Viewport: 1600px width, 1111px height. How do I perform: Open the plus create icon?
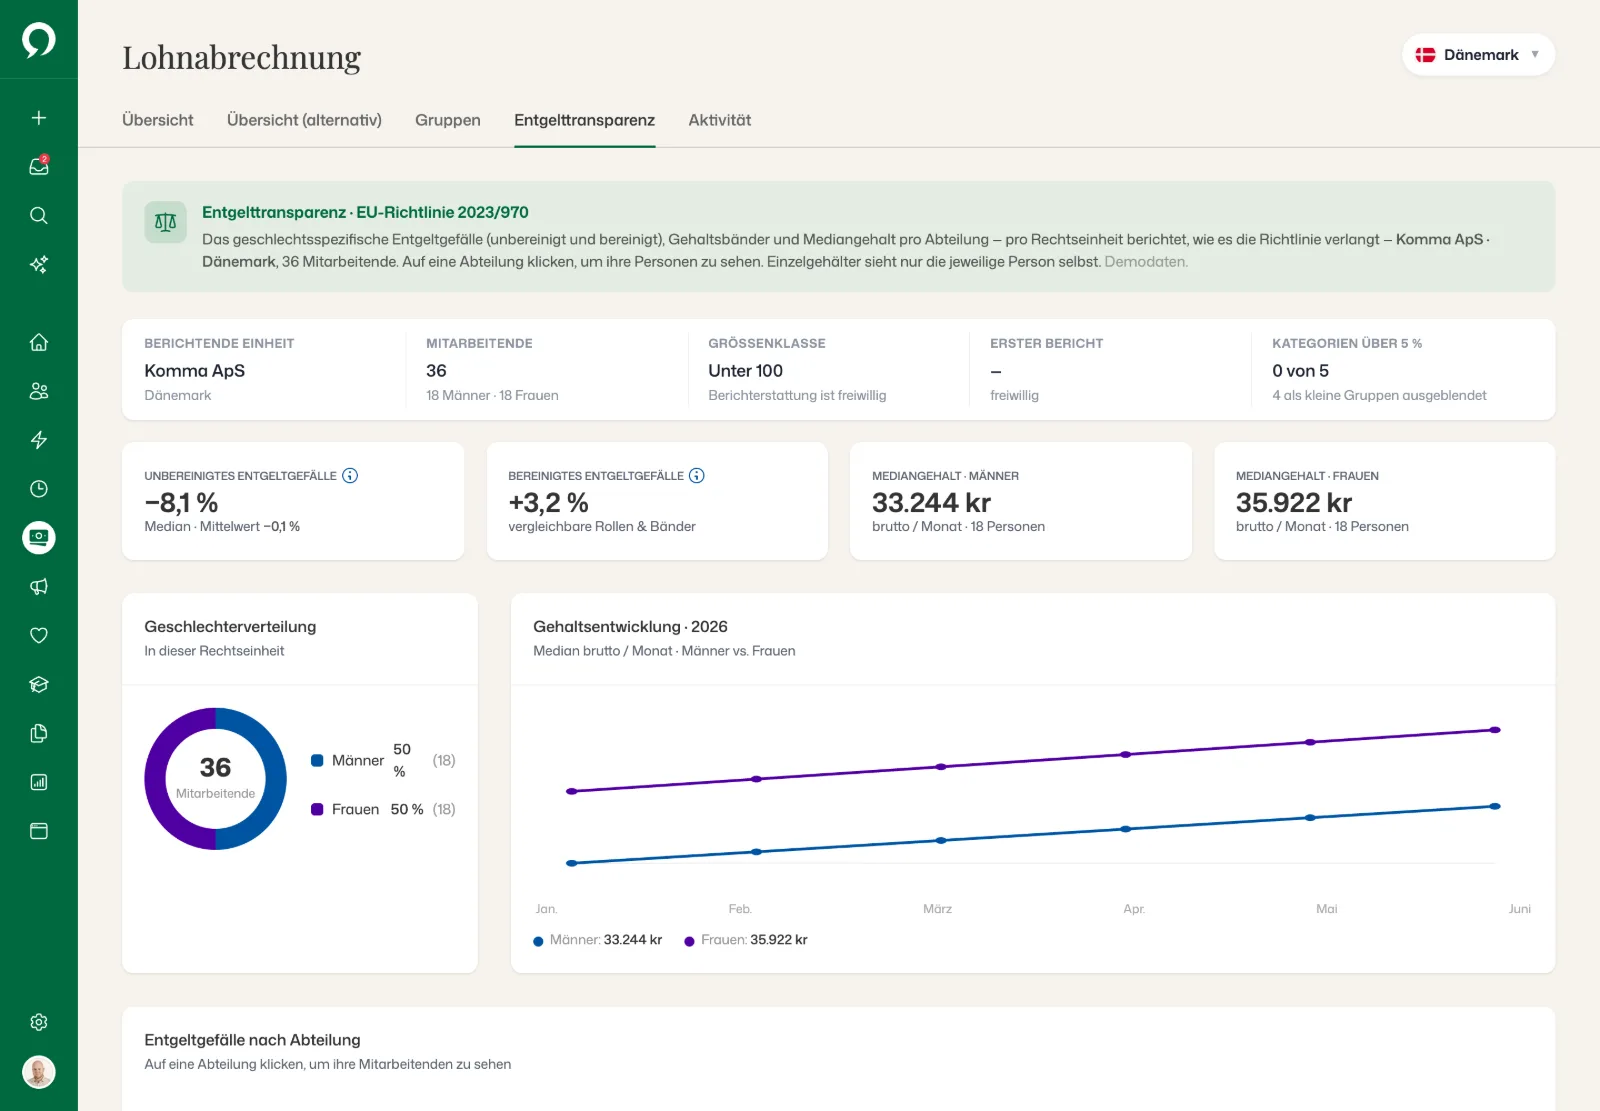(x=39, y=118)
